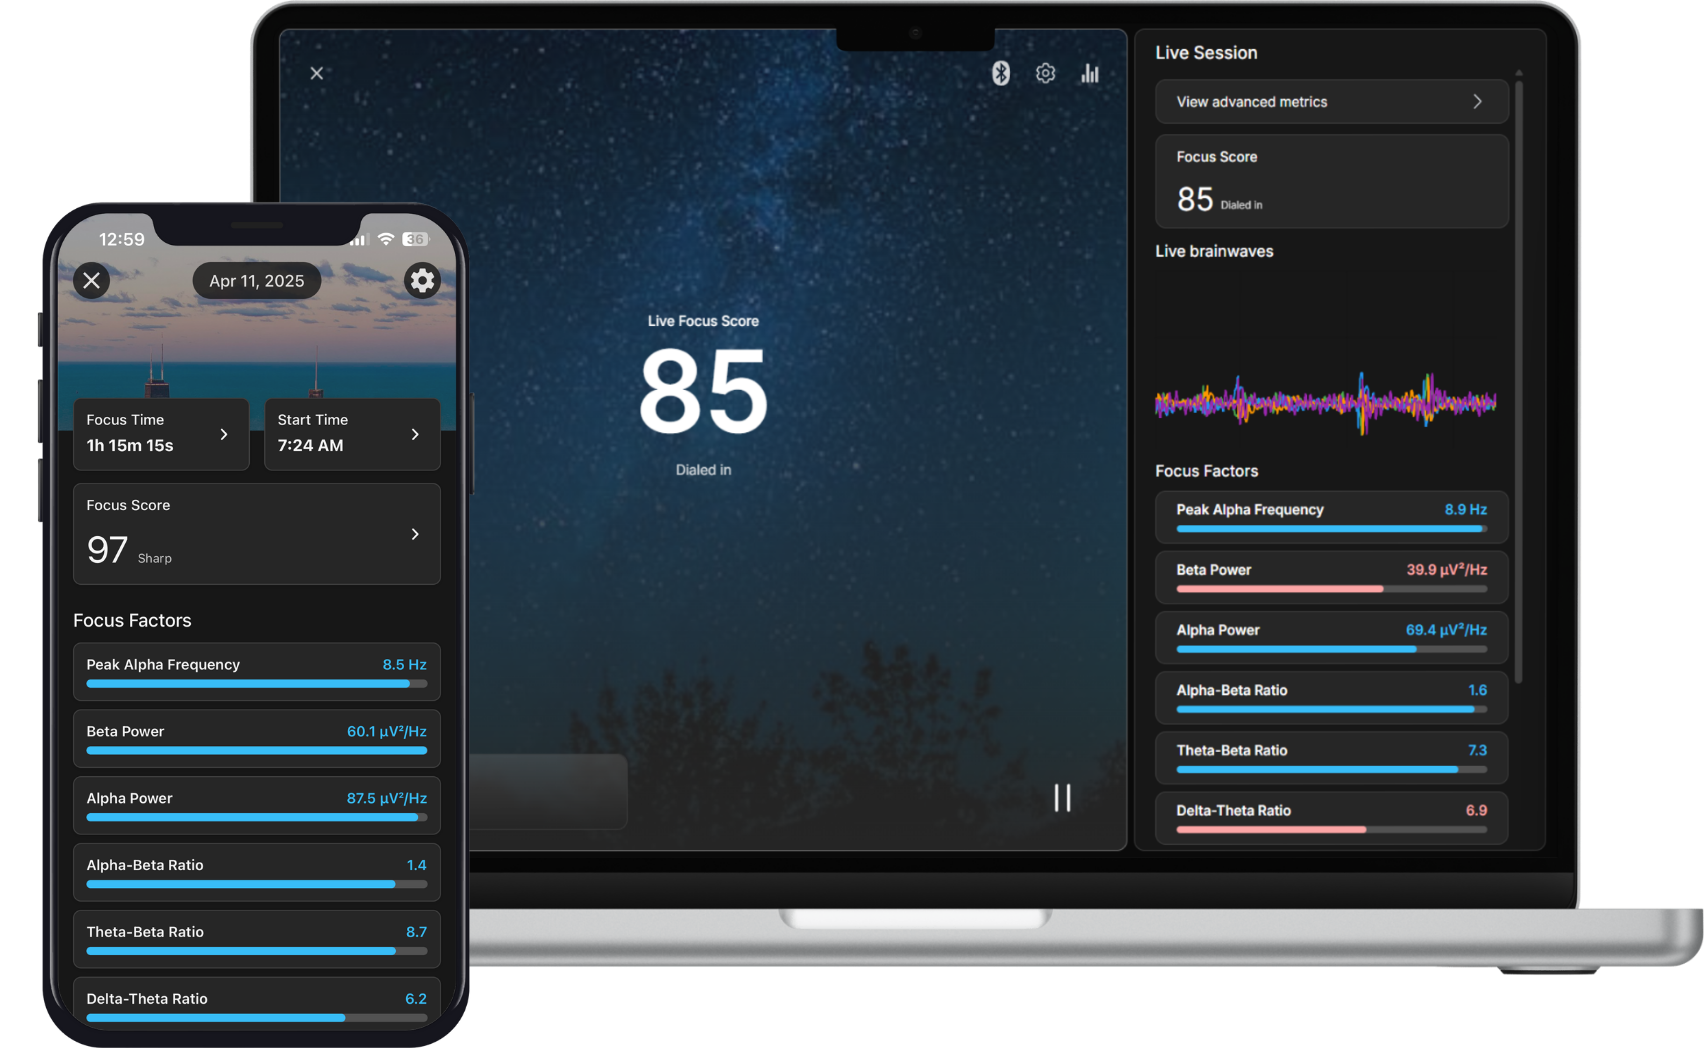Click the Live Session panel scrollbar
The height and width of the screenshot is (1048, 1704).
point(1519,380)
